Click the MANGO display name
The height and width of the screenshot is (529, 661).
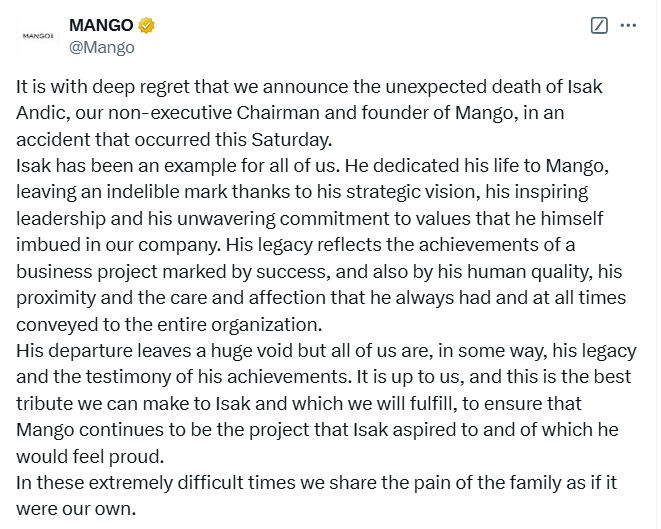pyautogui.click(x=101, y=26)
